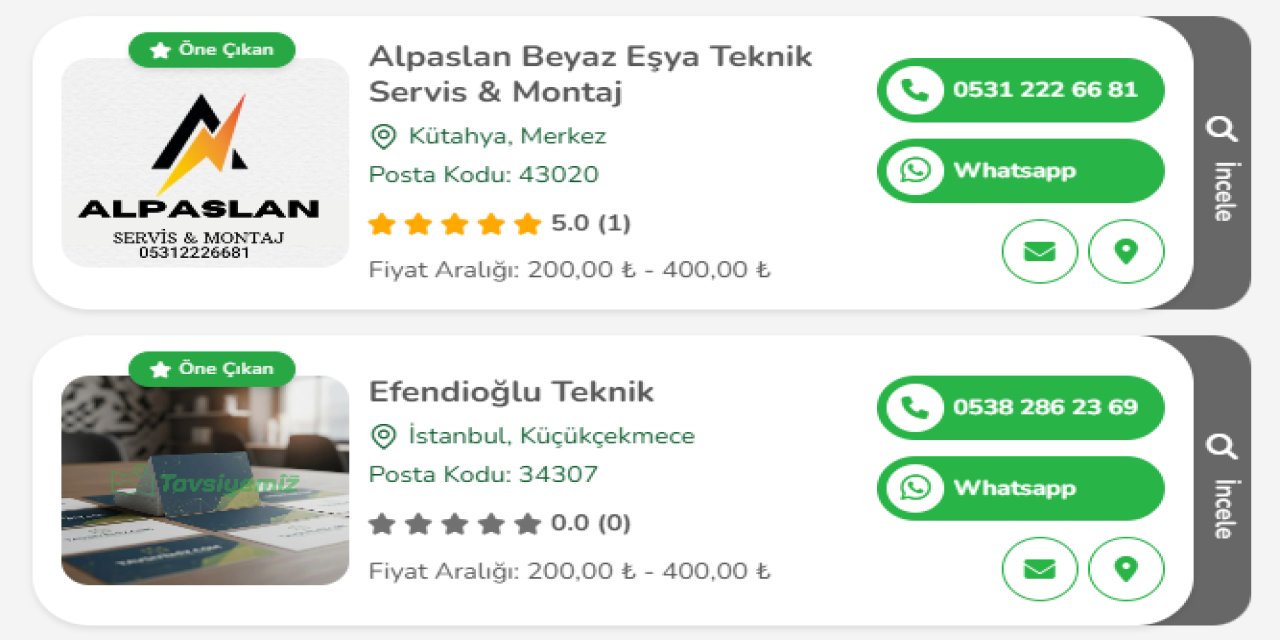Click the phone icon for Alpaslan Beyaz Eşya
Screen dimensions: 1280x640
click(x=913, y=90)
